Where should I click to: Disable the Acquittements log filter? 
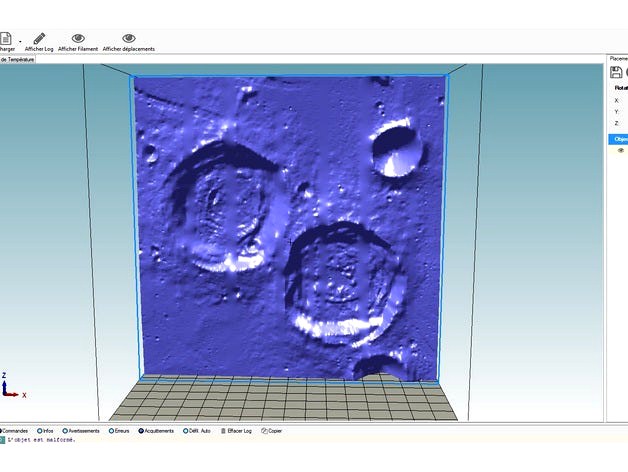[156, 431]
